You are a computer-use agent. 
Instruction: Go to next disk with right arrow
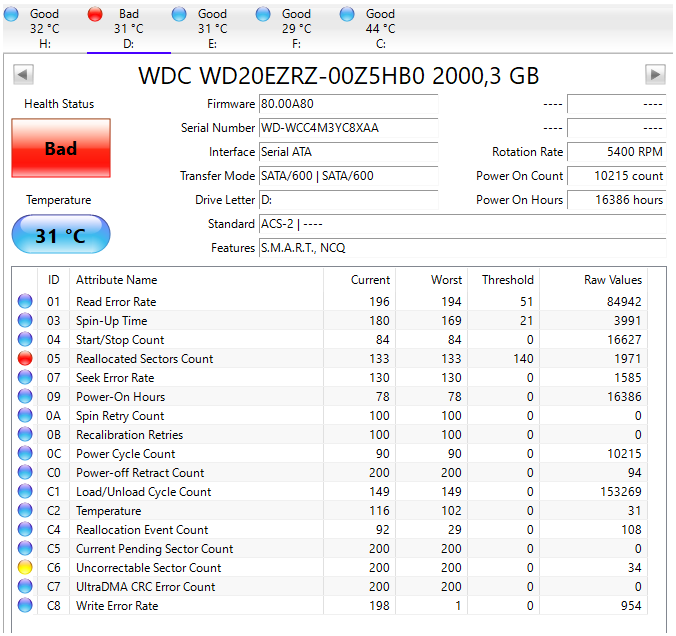(x=655, y=75)
